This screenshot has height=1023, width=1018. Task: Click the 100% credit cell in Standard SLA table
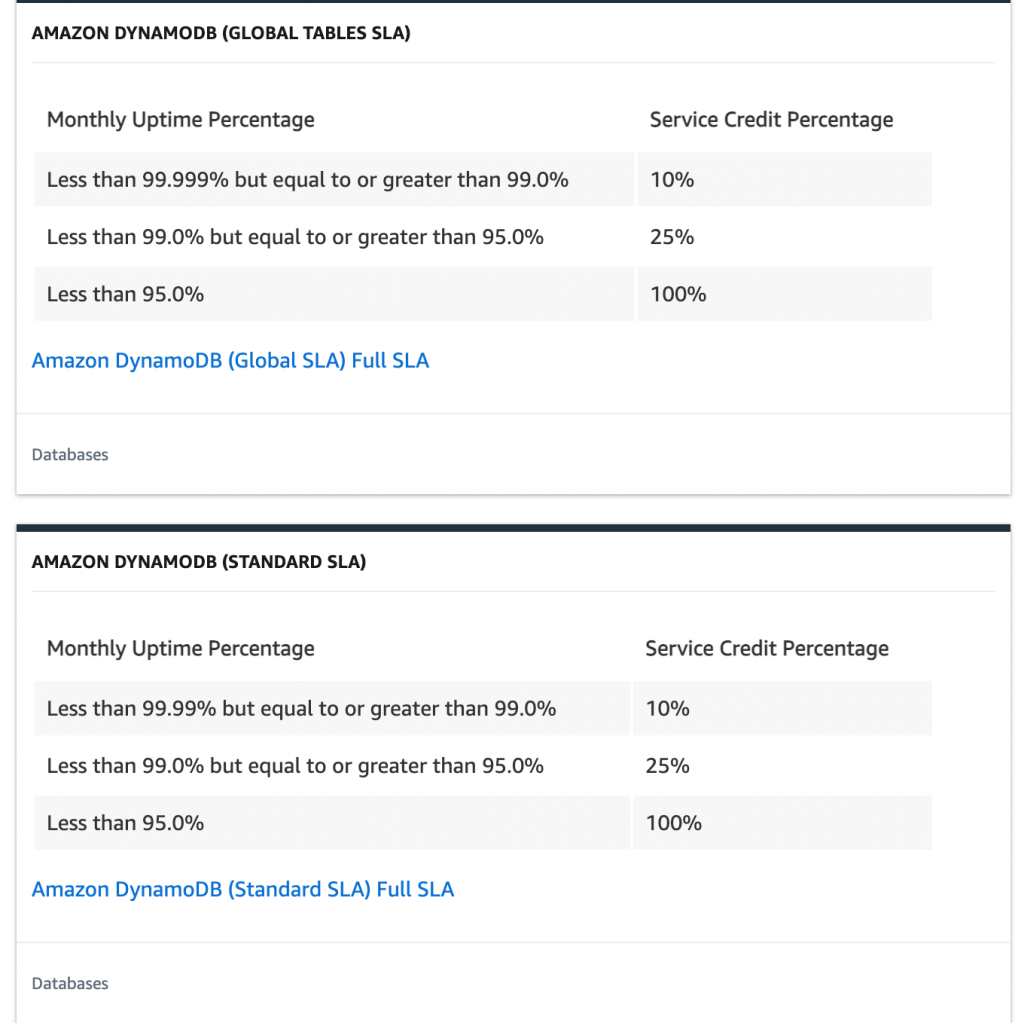click(674, 823)
